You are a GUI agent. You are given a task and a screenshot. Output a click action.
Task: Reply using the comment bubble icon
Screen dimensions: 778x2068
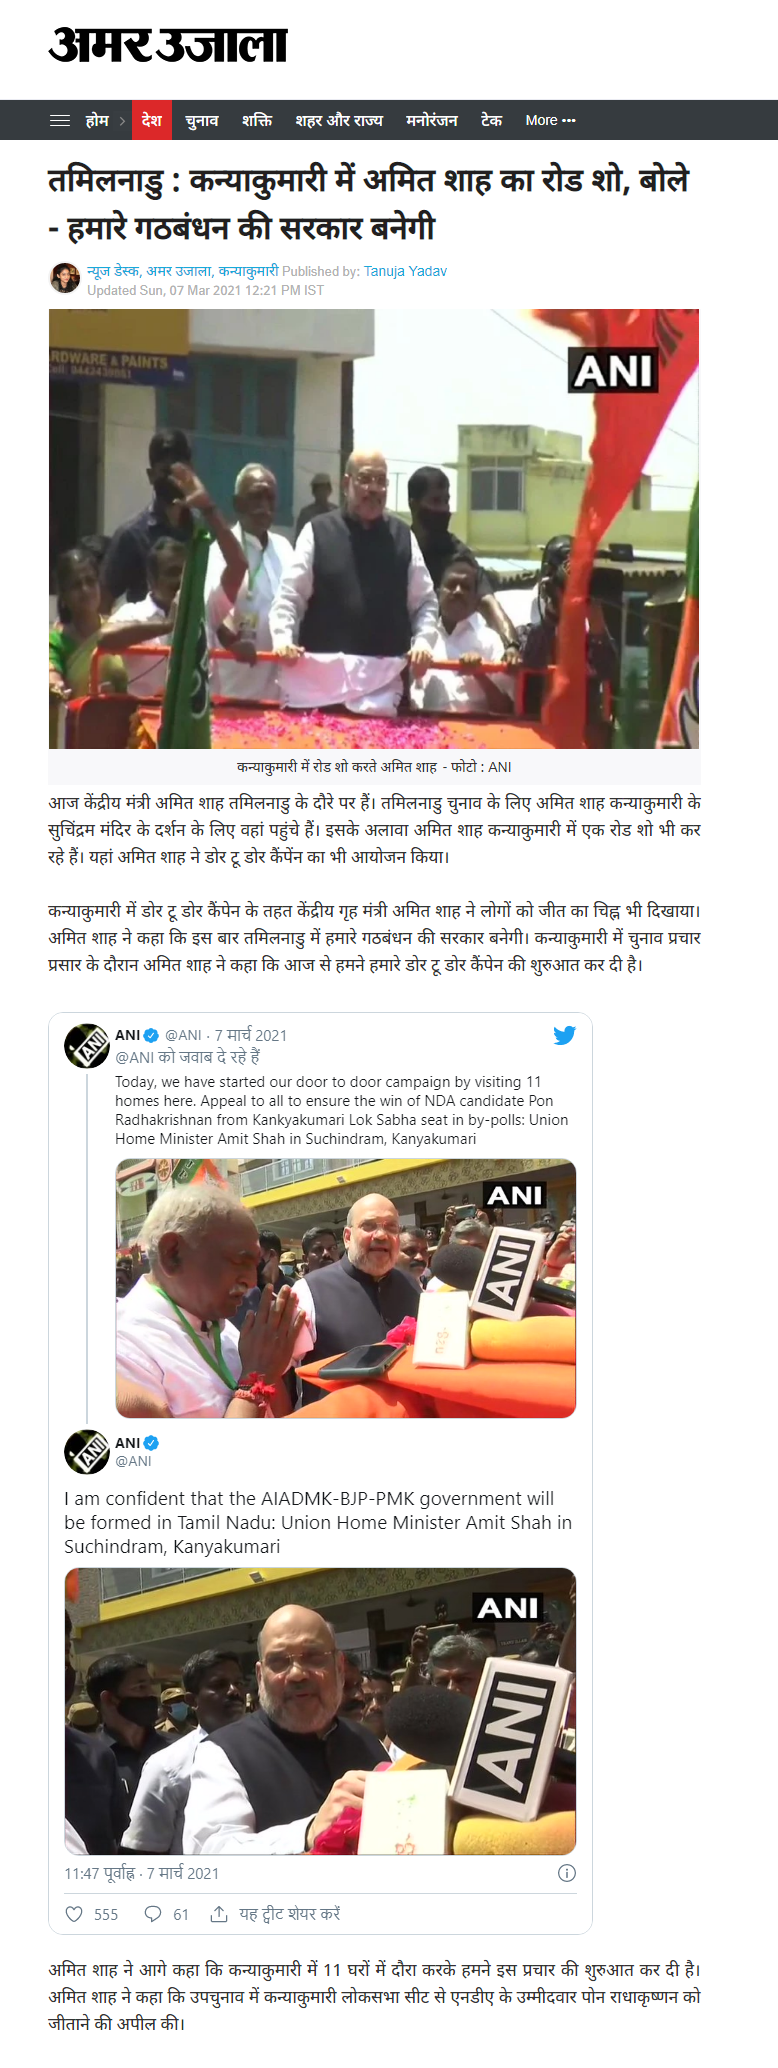point(153,1913)
